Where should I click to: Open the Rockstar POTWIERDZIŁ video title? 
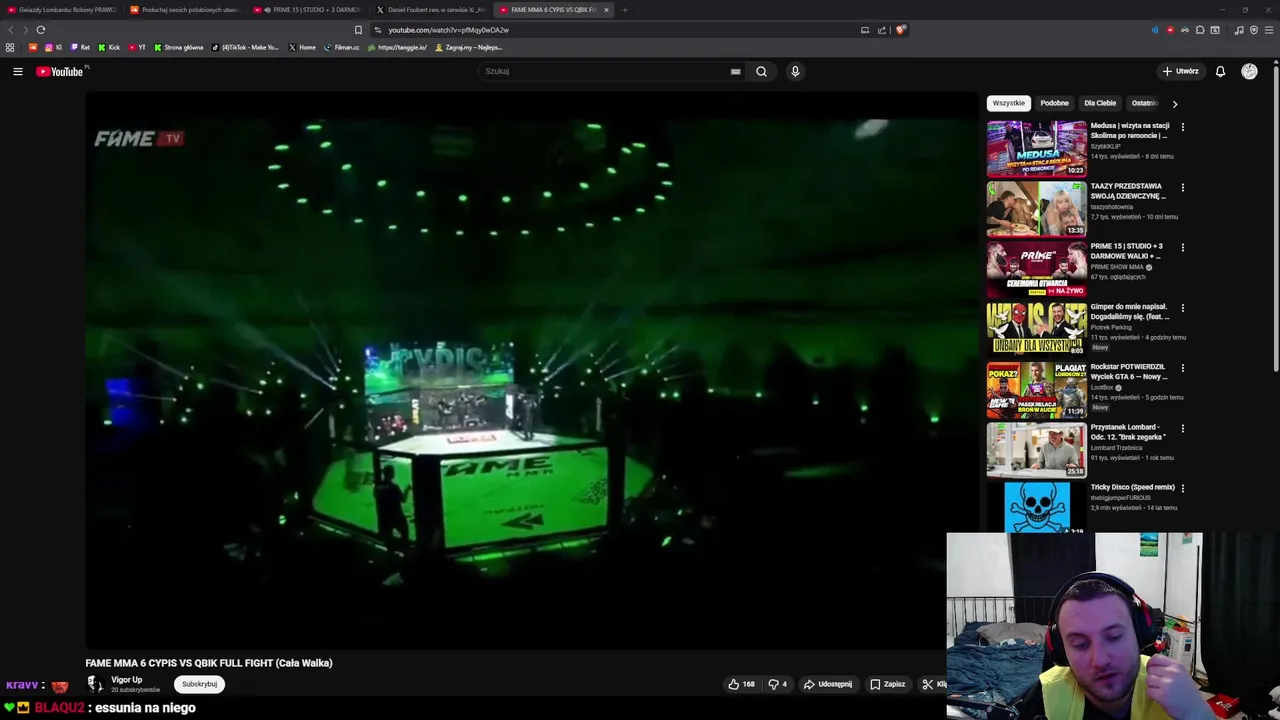[1129, 372]
